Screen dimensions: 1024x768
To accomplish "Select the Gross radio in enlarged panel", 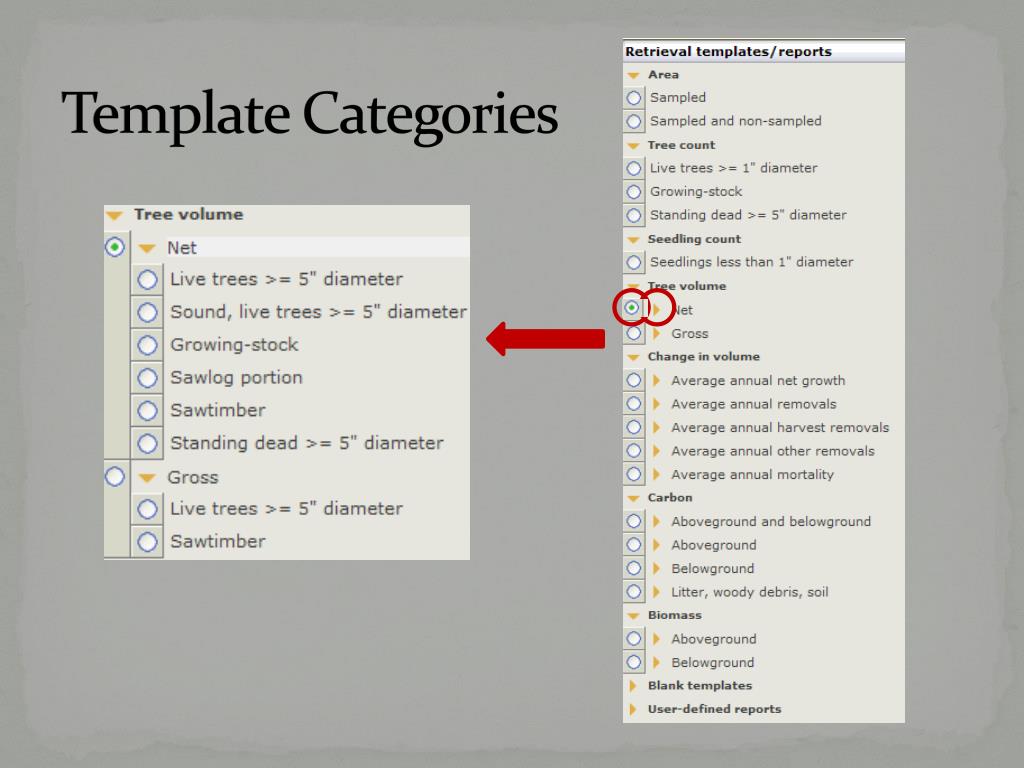I will (115, 477).
